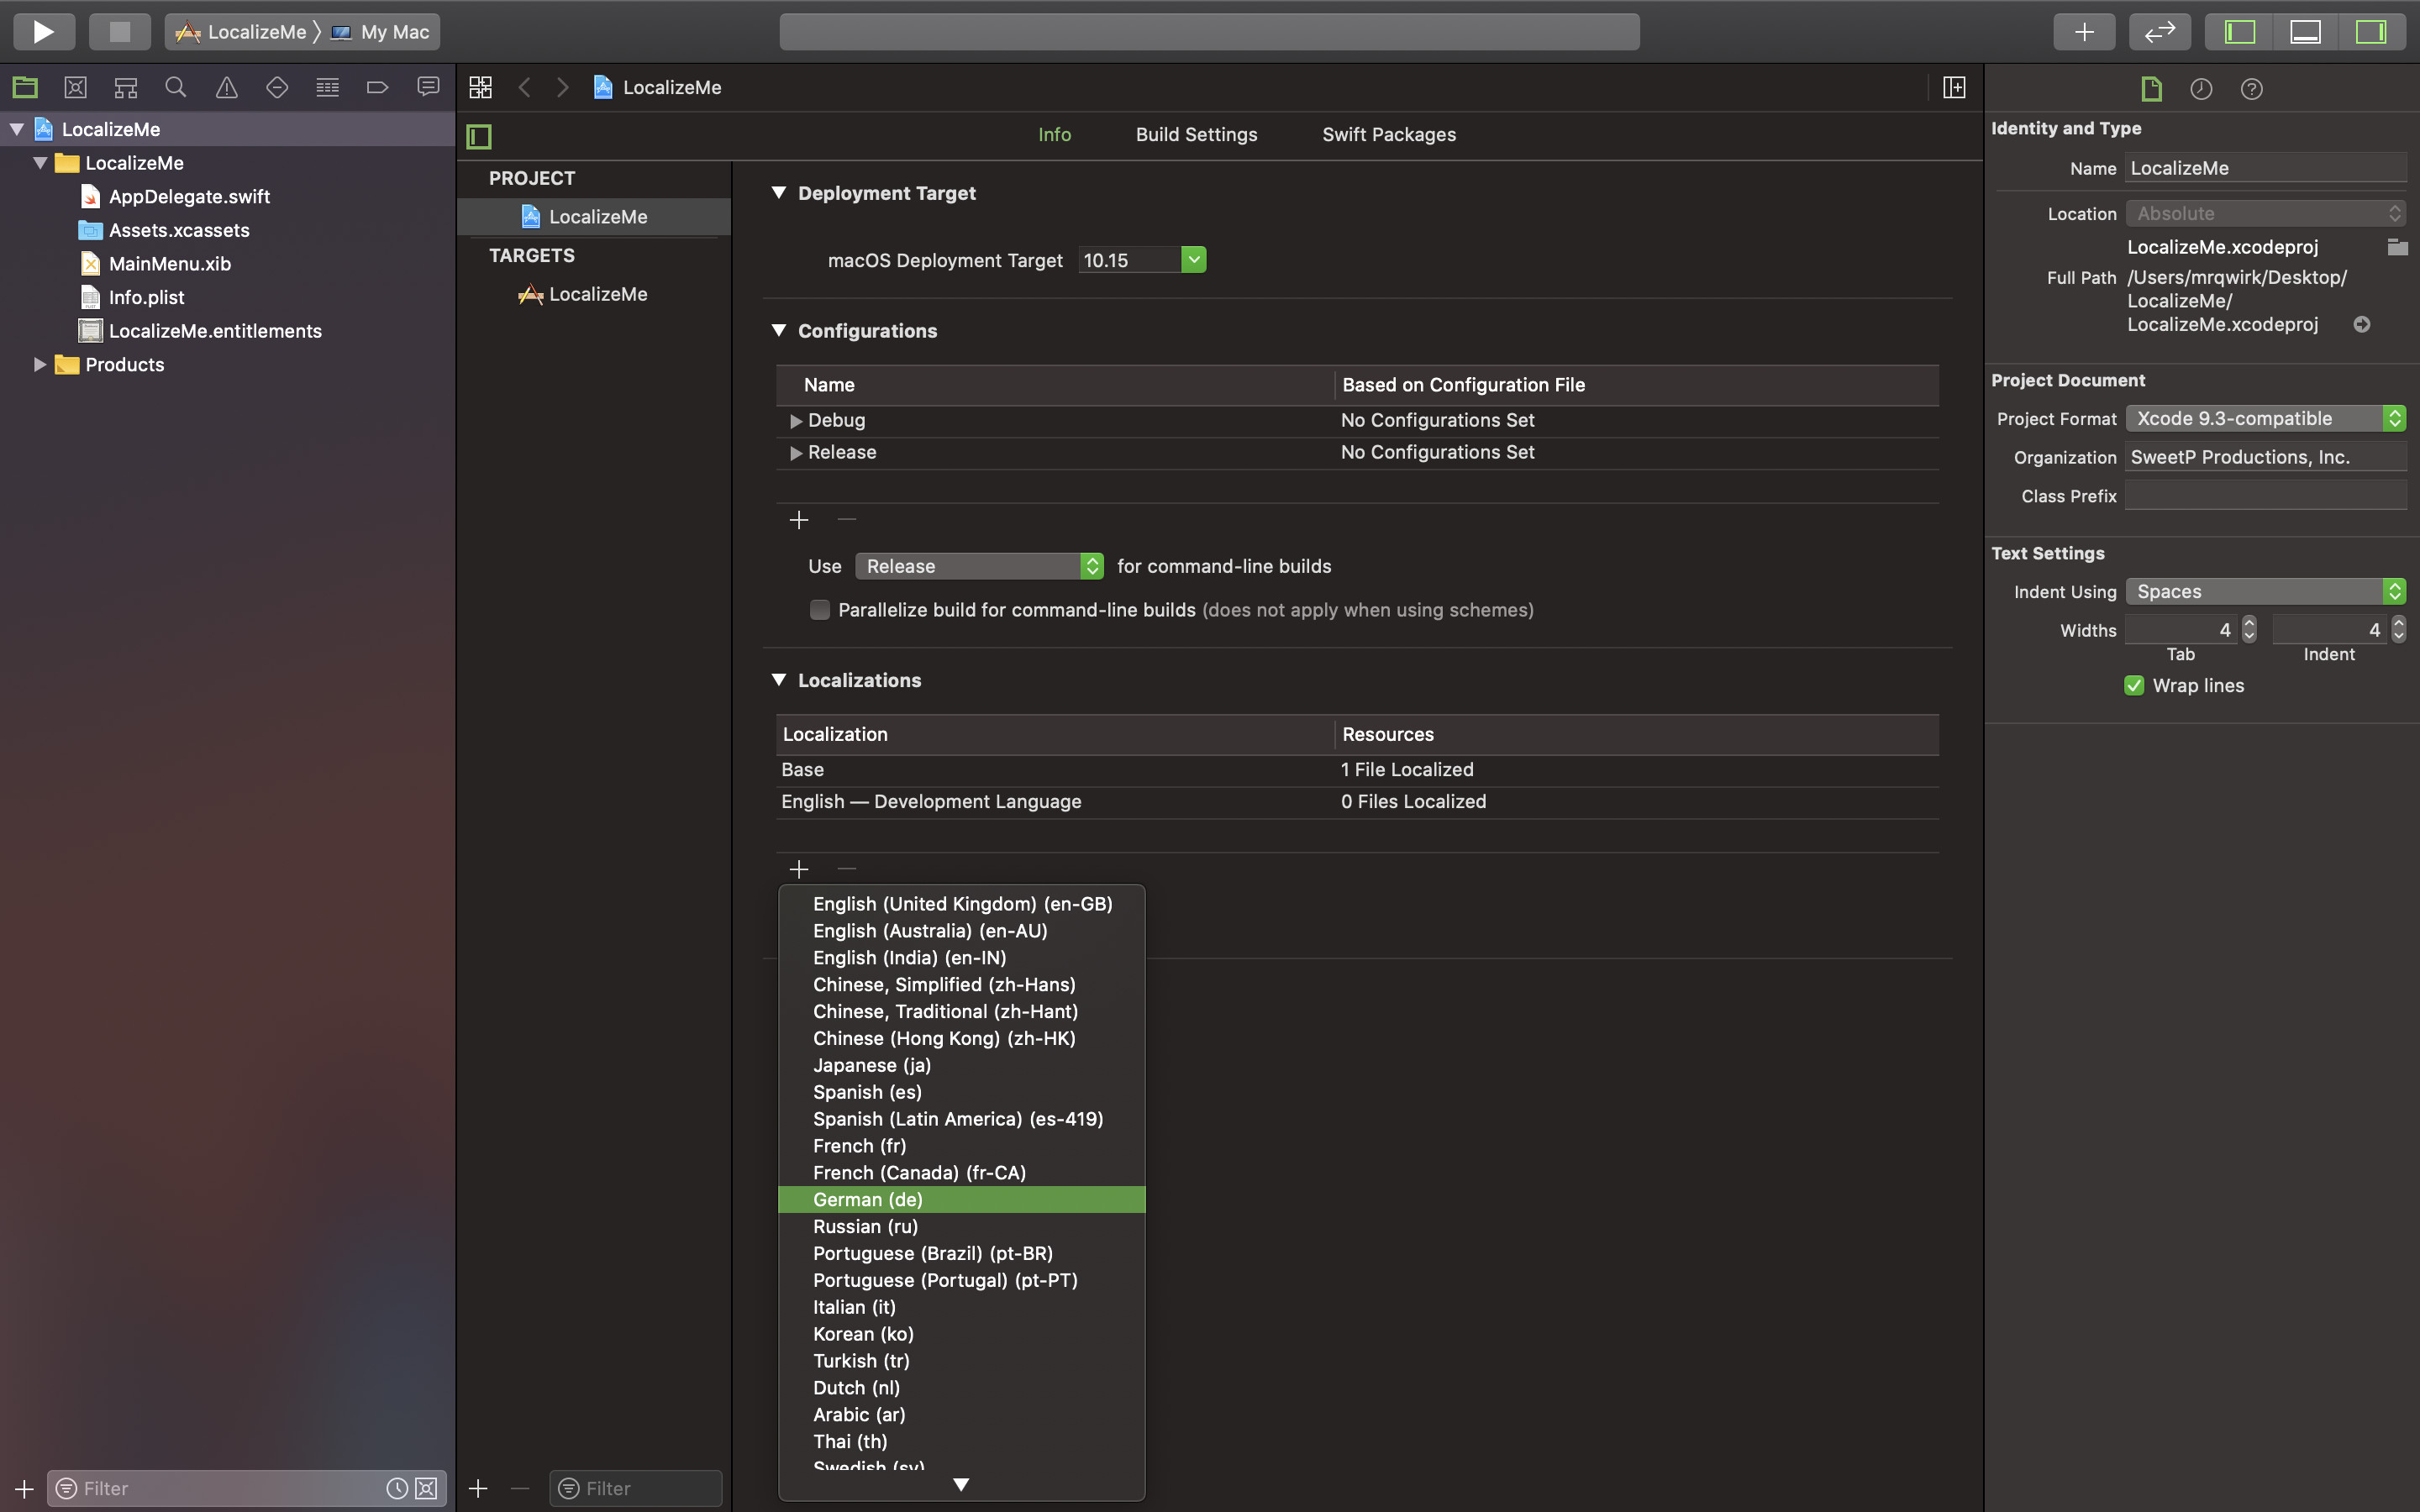
Task: Run the LocalizeMe scheme with Play button
Action: coord(43,32)
